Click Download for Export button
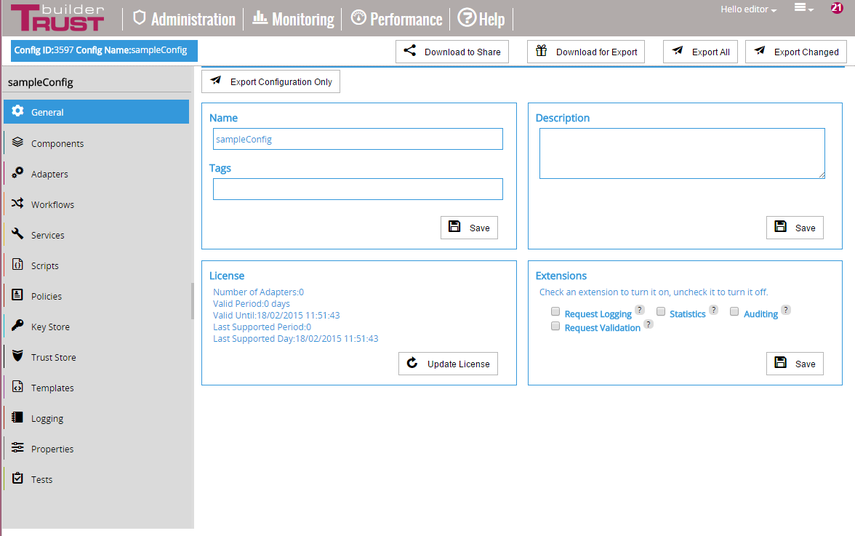This screenshot has width=855, height=536. pos(586,52)
